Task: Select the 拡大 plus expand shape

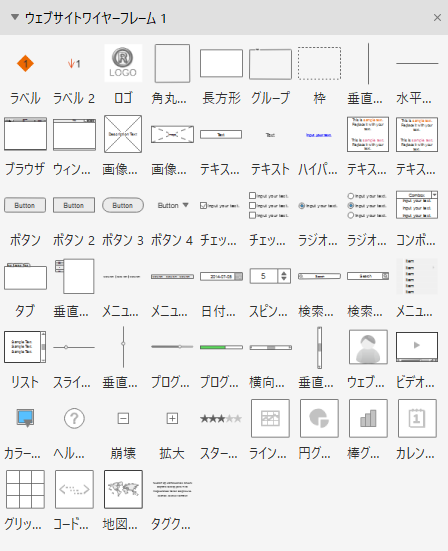Action: coord(172,419)
